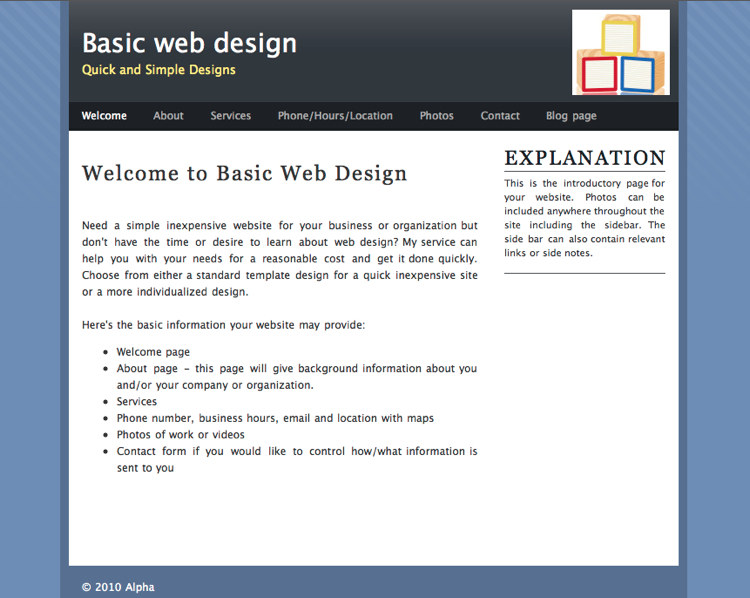The image size is (750, 598).
Task: Click the 'Welcome page' bullet item
Action: [153, 352]
